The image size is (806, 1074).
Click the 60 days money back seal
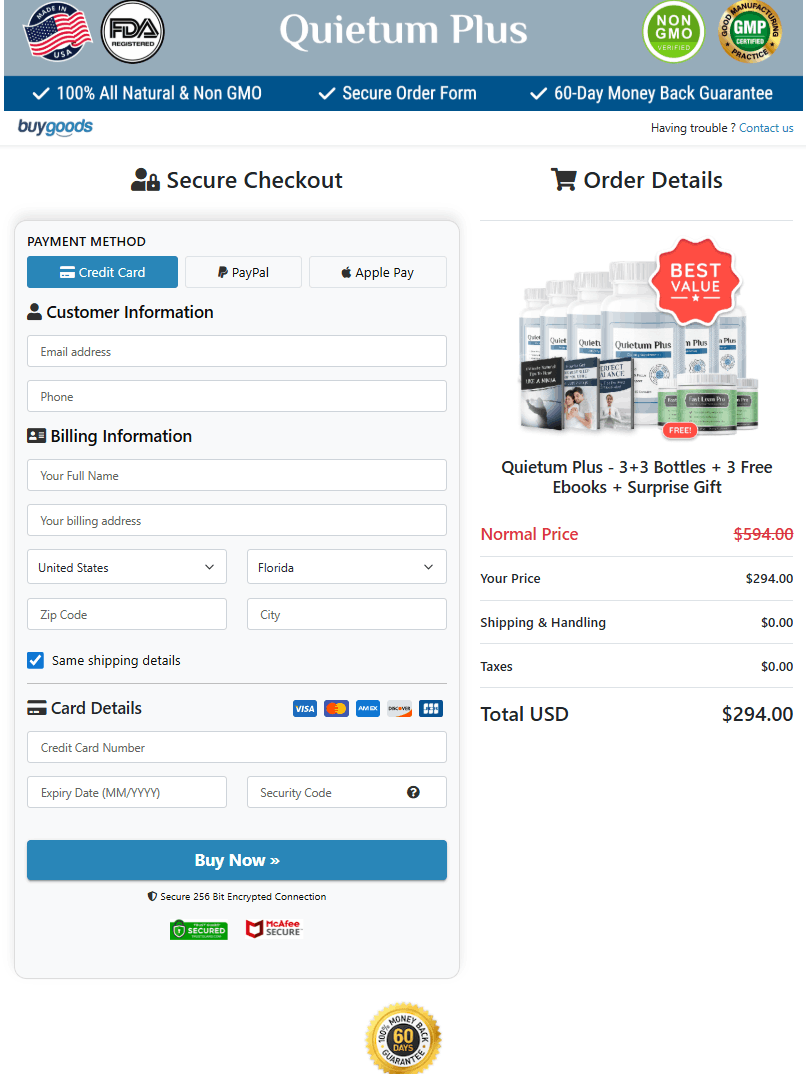coord(403,1039)
